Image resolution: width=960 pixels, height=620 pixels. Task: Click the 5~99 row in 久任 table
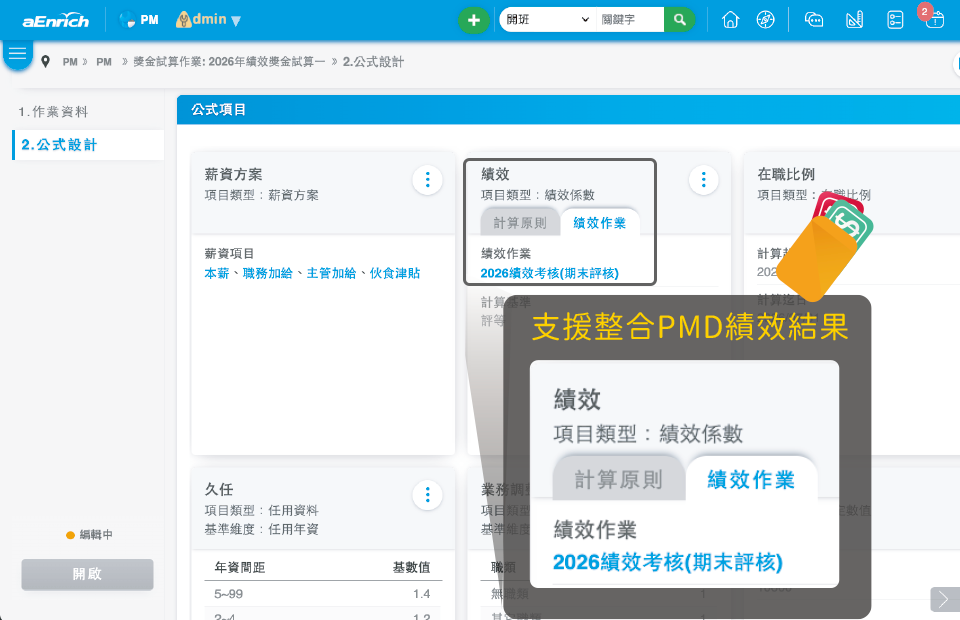(323, 594)
